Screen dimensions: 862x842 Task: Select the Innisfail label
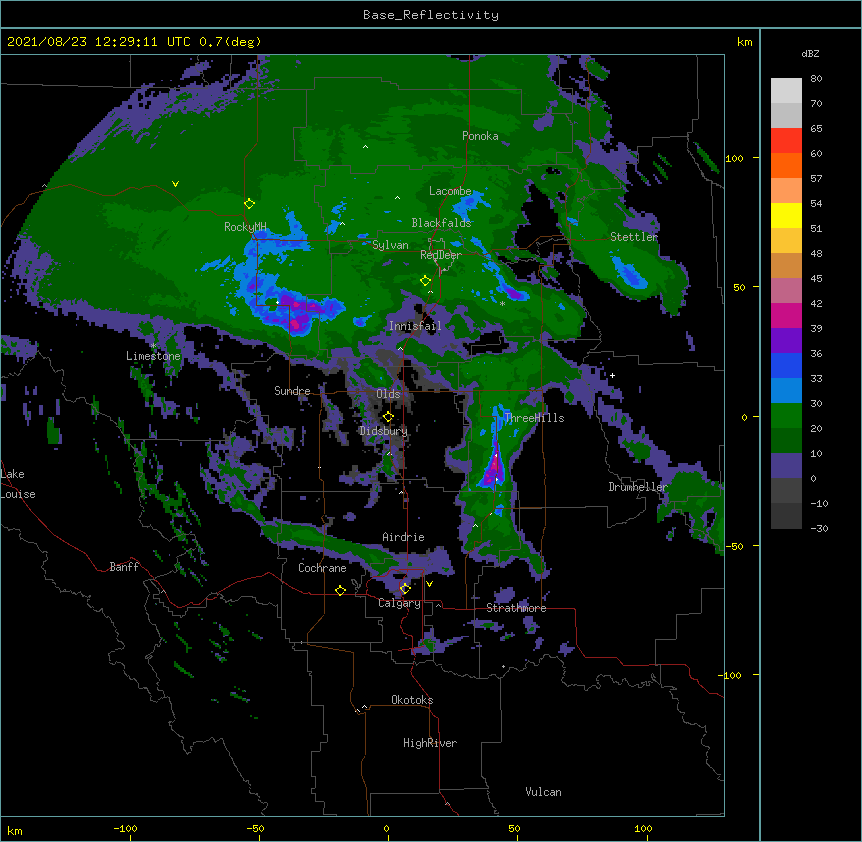click(x=415, y=326)
